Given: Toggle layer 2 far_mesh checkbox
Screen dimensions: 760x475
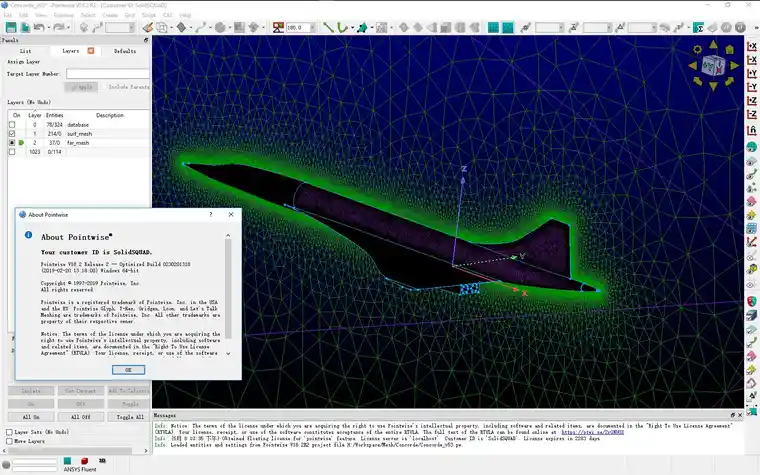Looking at the screenshot, I should (x=12, y=143).
